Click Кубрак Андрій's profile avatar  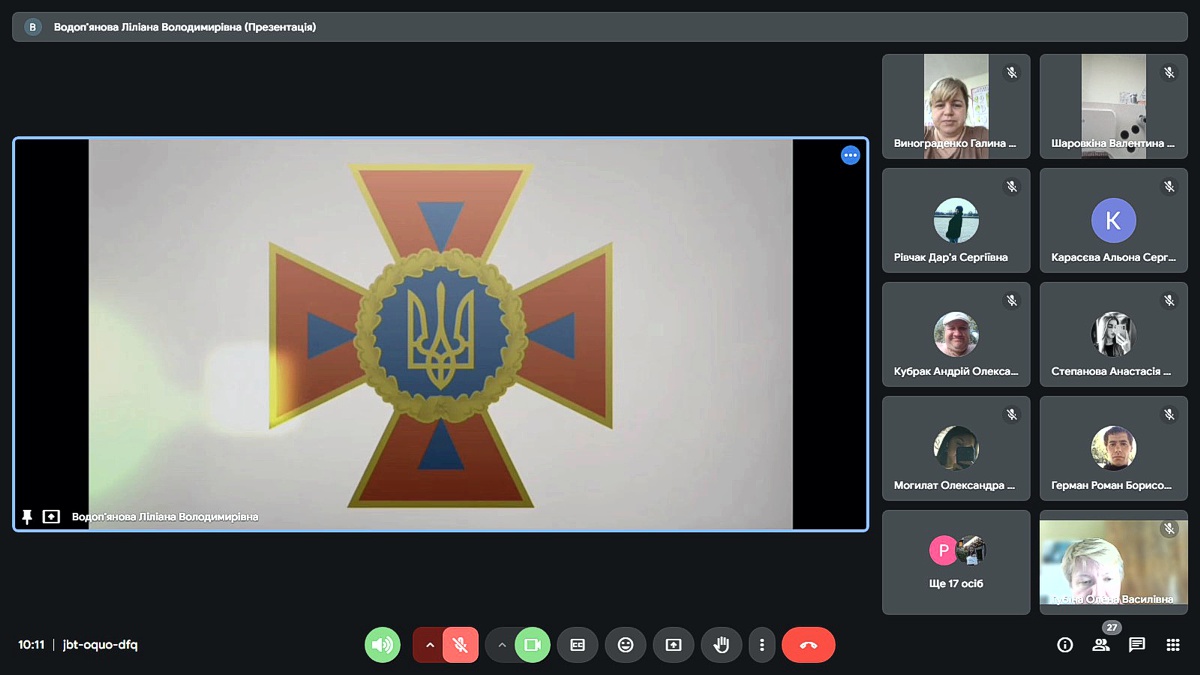click(x=956, y=335)
